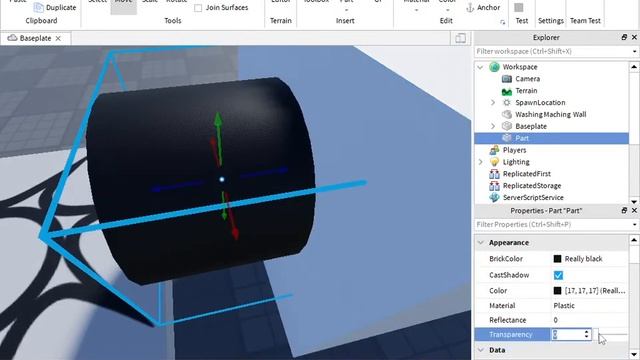The height and width of the screenshot is (360, 640).
Task: Click the red X-axis move arrow at bottom
Action: point(235,234)
